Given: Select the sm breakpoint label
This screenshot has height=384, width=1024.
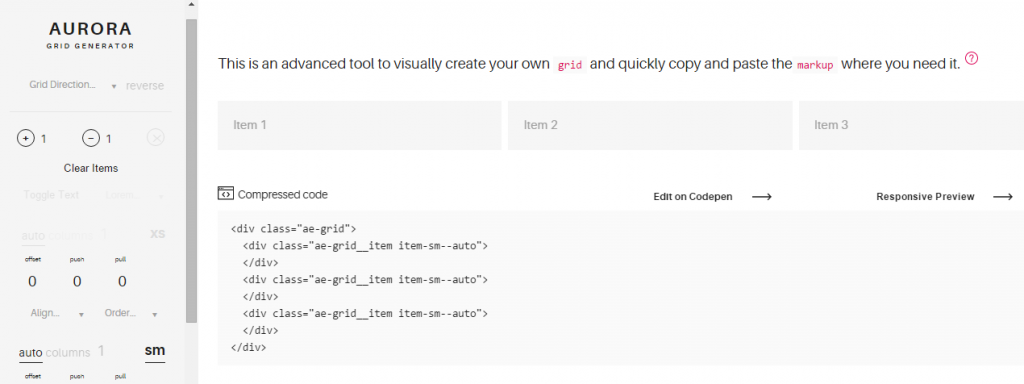Looking at the screenshot, I should pos(155,351).
